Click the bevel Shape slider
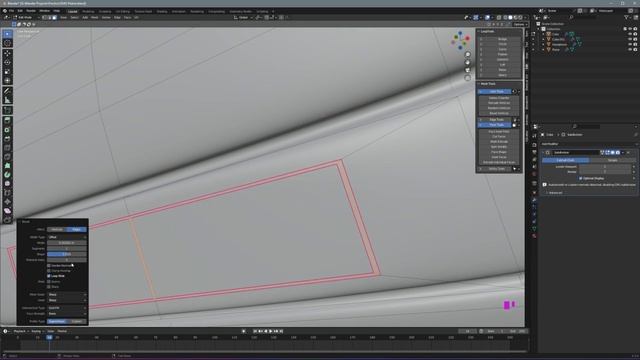 (67, 254)
